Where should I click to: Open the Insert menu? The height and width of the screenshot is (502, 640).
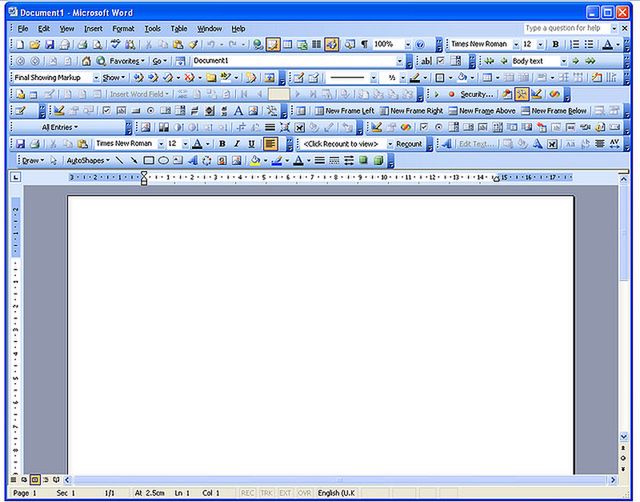coord(93,29)
